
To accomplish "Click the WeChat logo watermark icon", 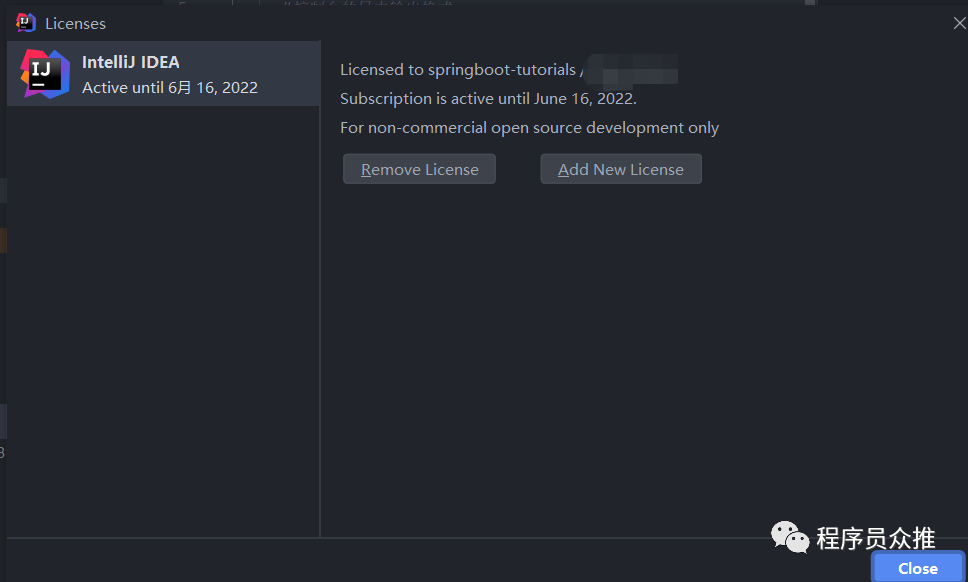I will [790, 538].
